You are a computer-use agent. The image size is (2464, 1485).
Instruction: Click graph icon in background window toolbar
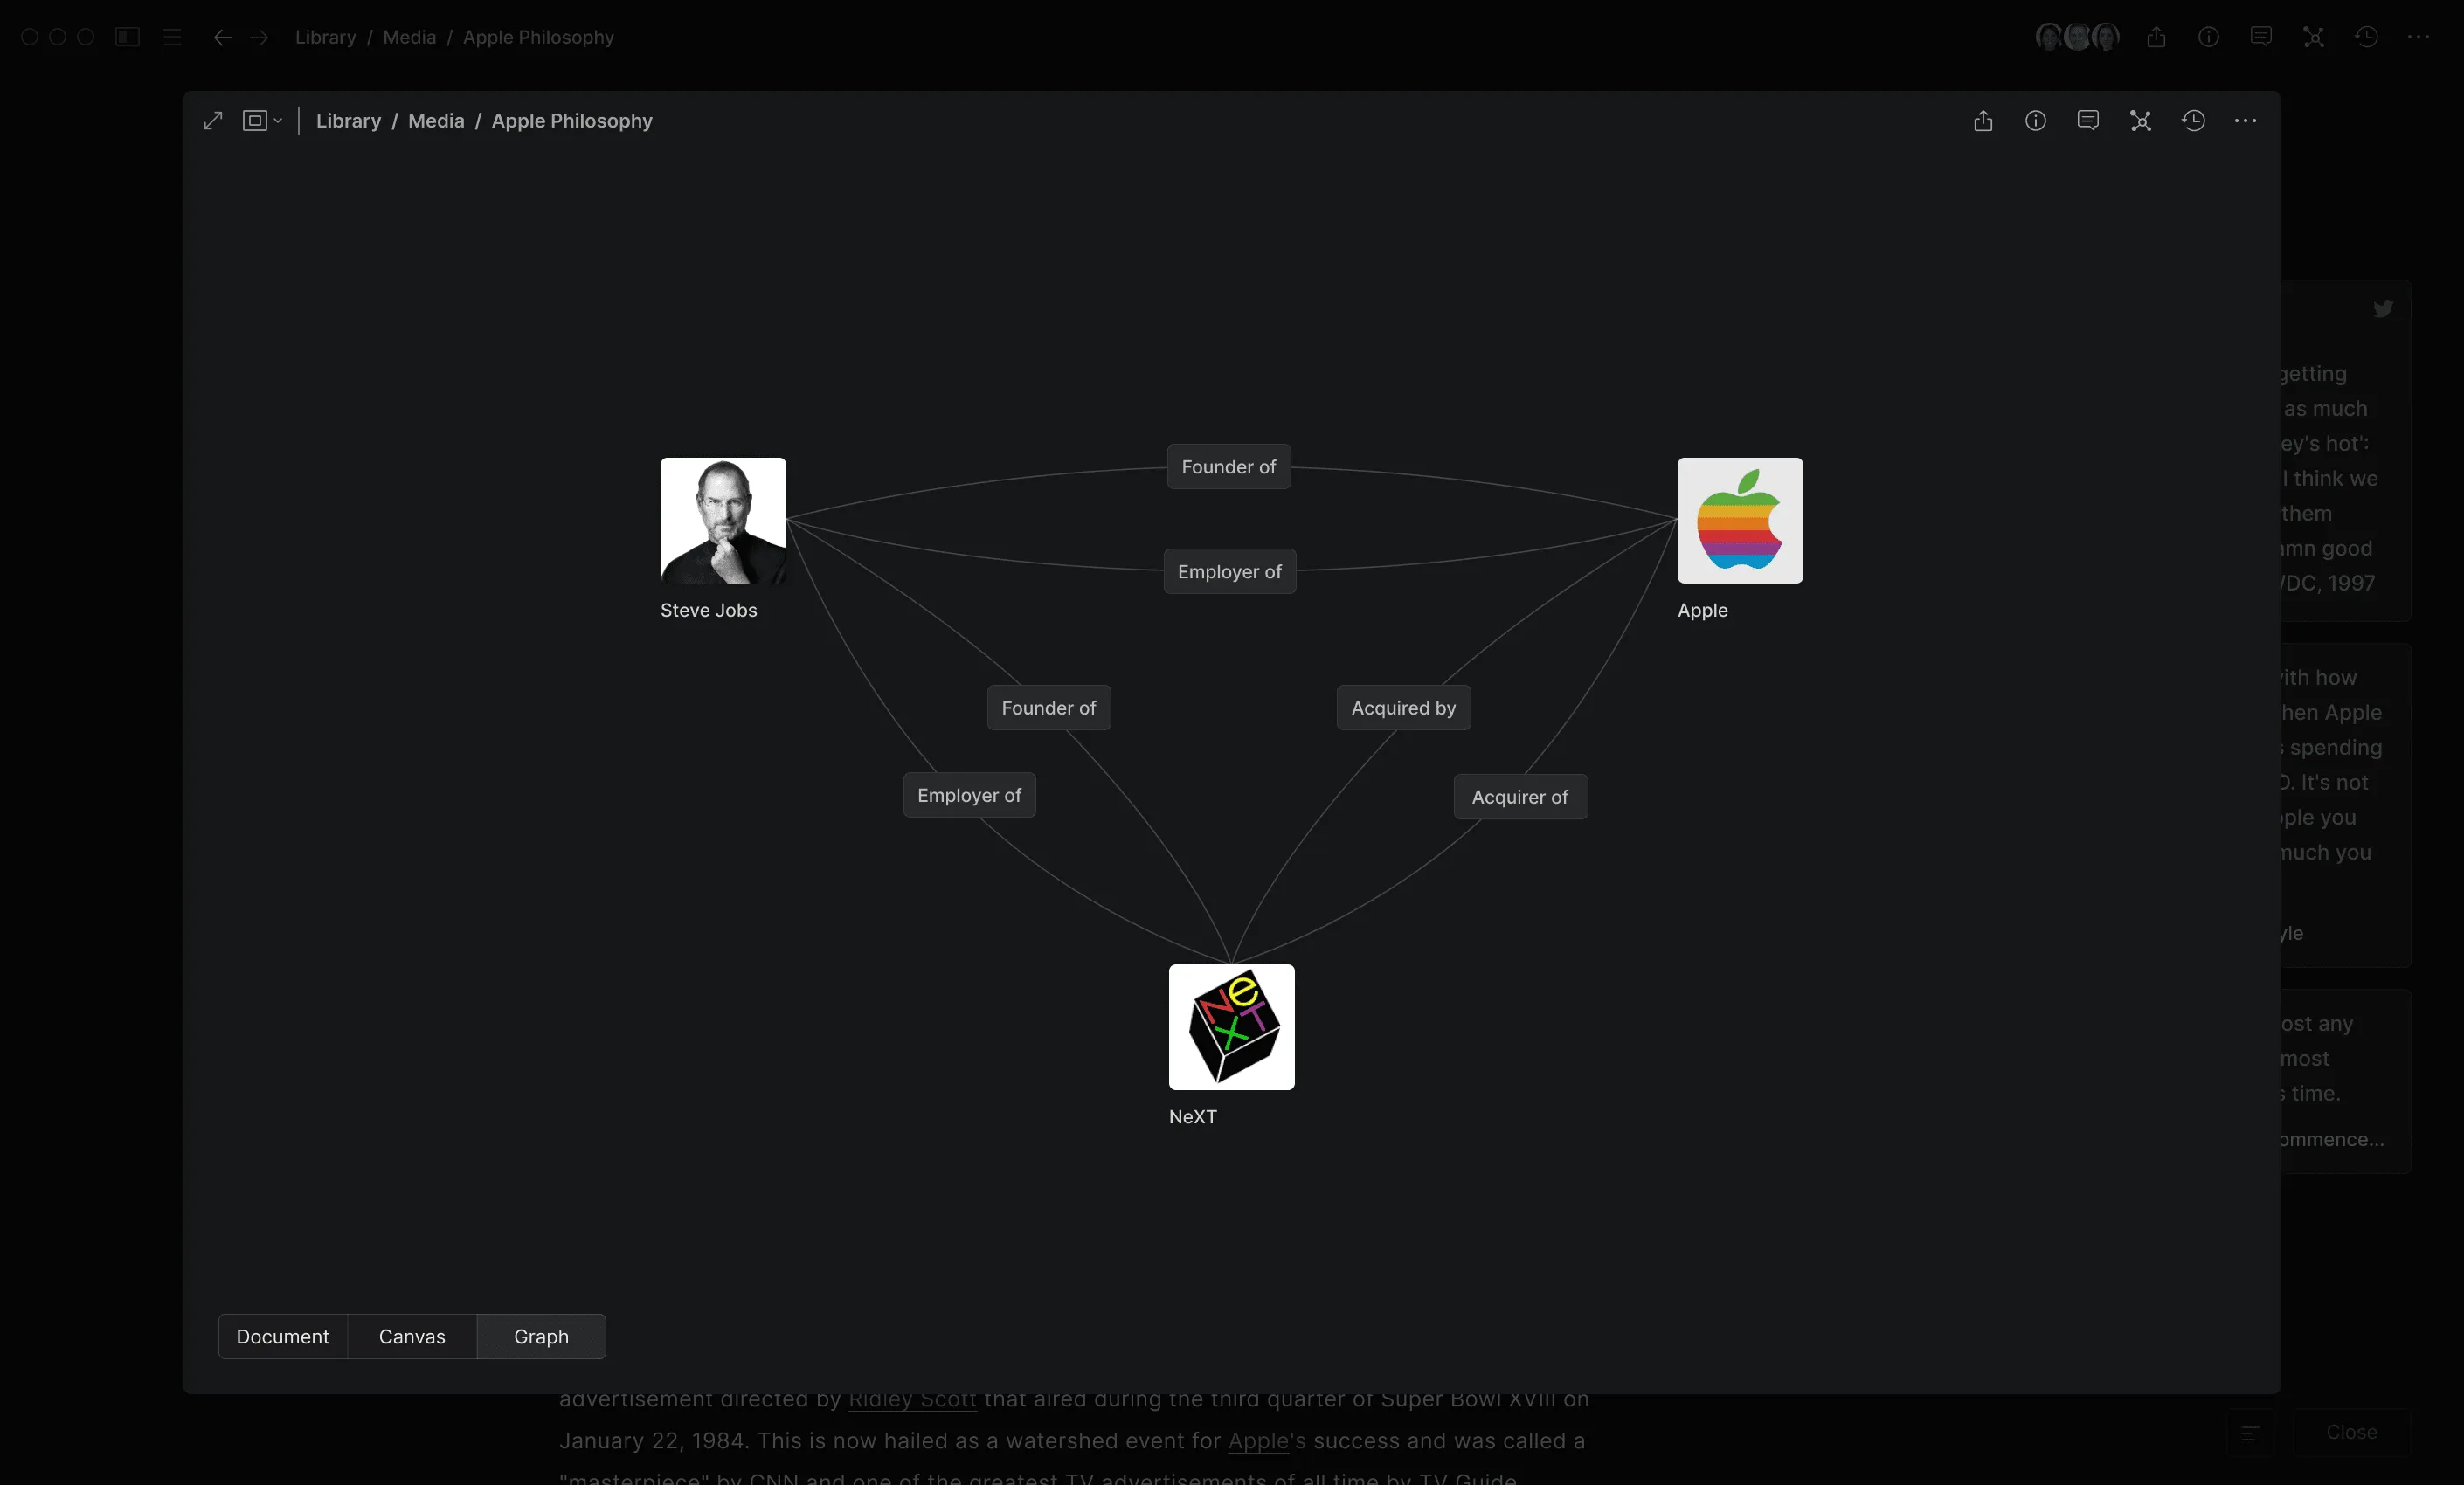pyautogui.click(x=2313, y=37)
